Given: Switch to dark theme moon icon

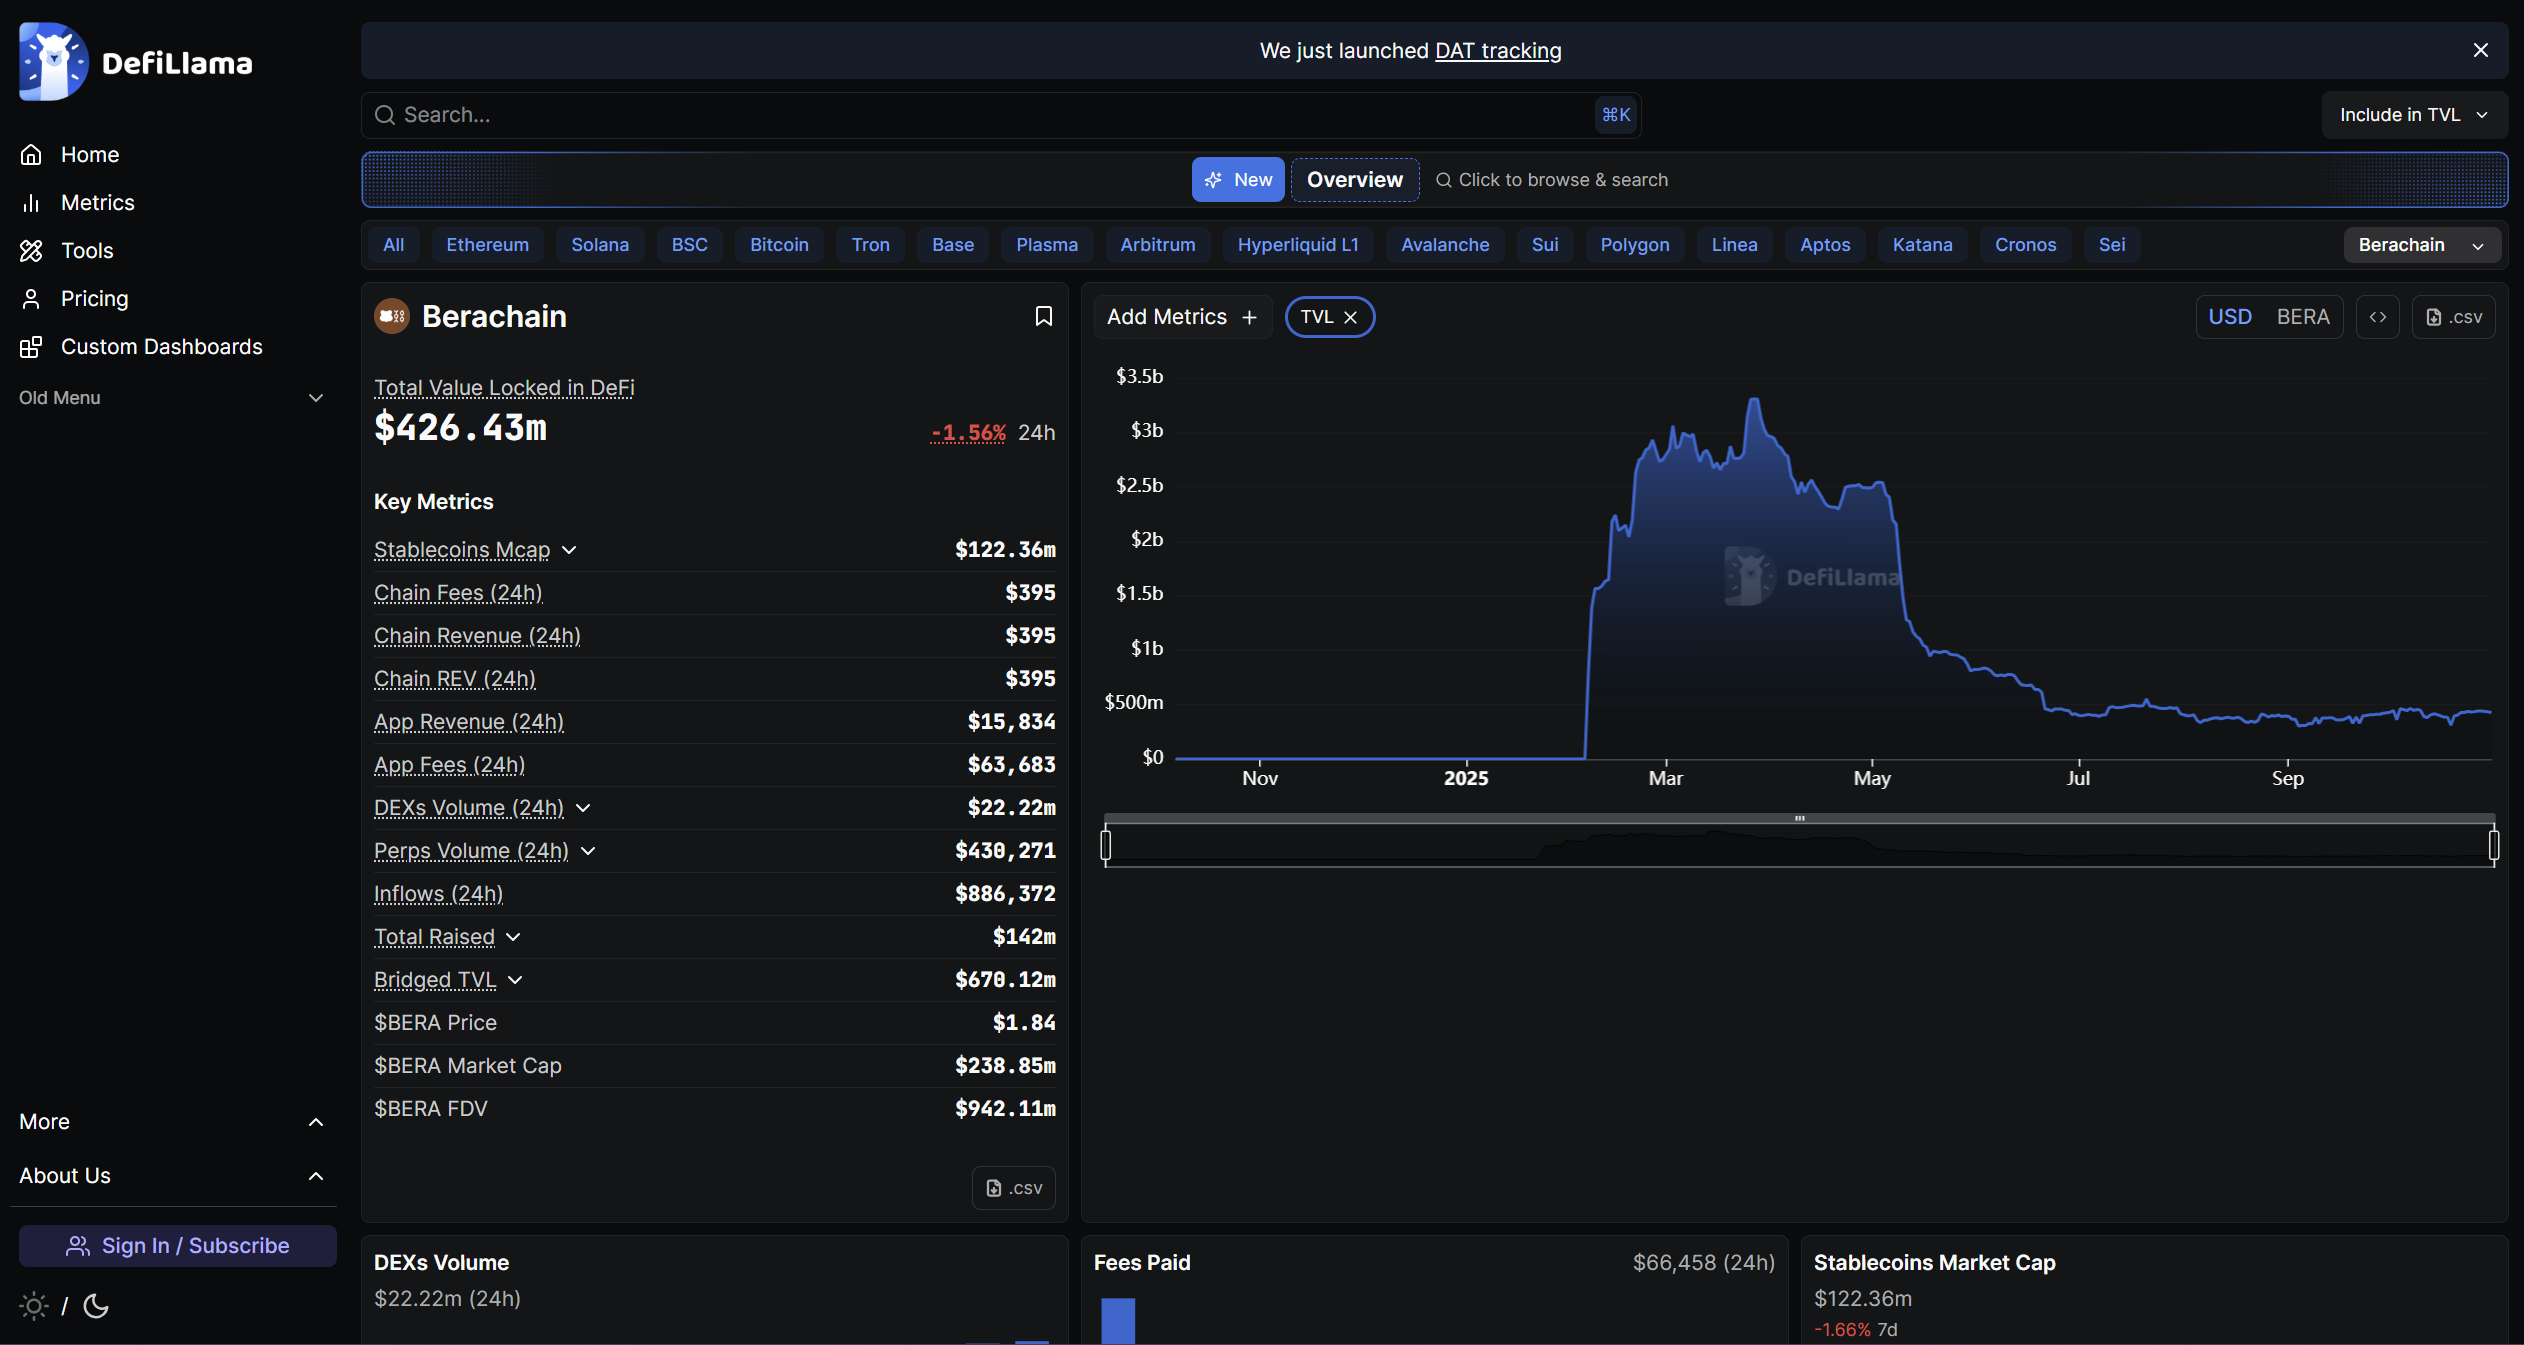Looking at the screenshot, I should click(96, 1305).
